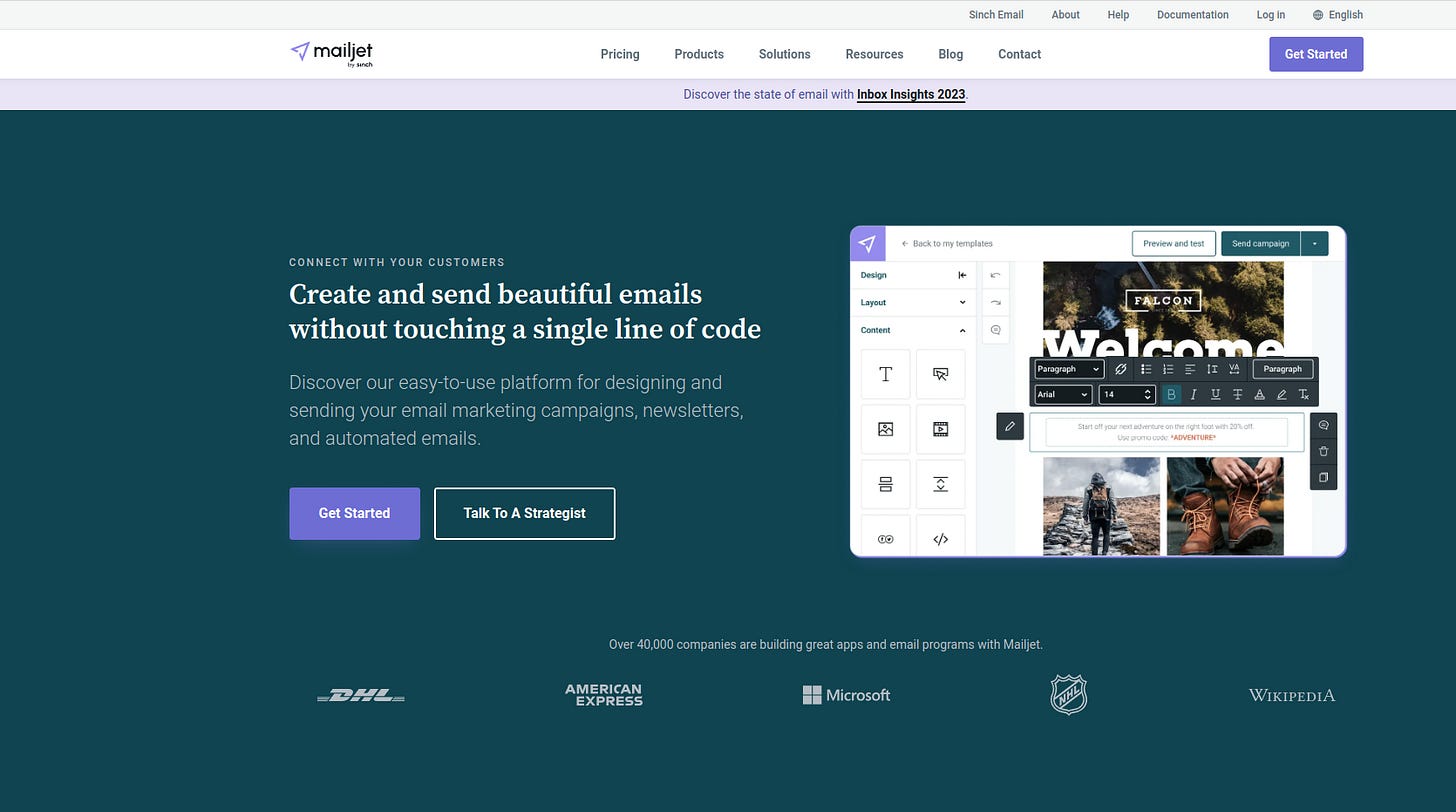This screenshot has height=812, width=1456.
Task: Click the redo arrow in the editor
Action: click(995, 302)
